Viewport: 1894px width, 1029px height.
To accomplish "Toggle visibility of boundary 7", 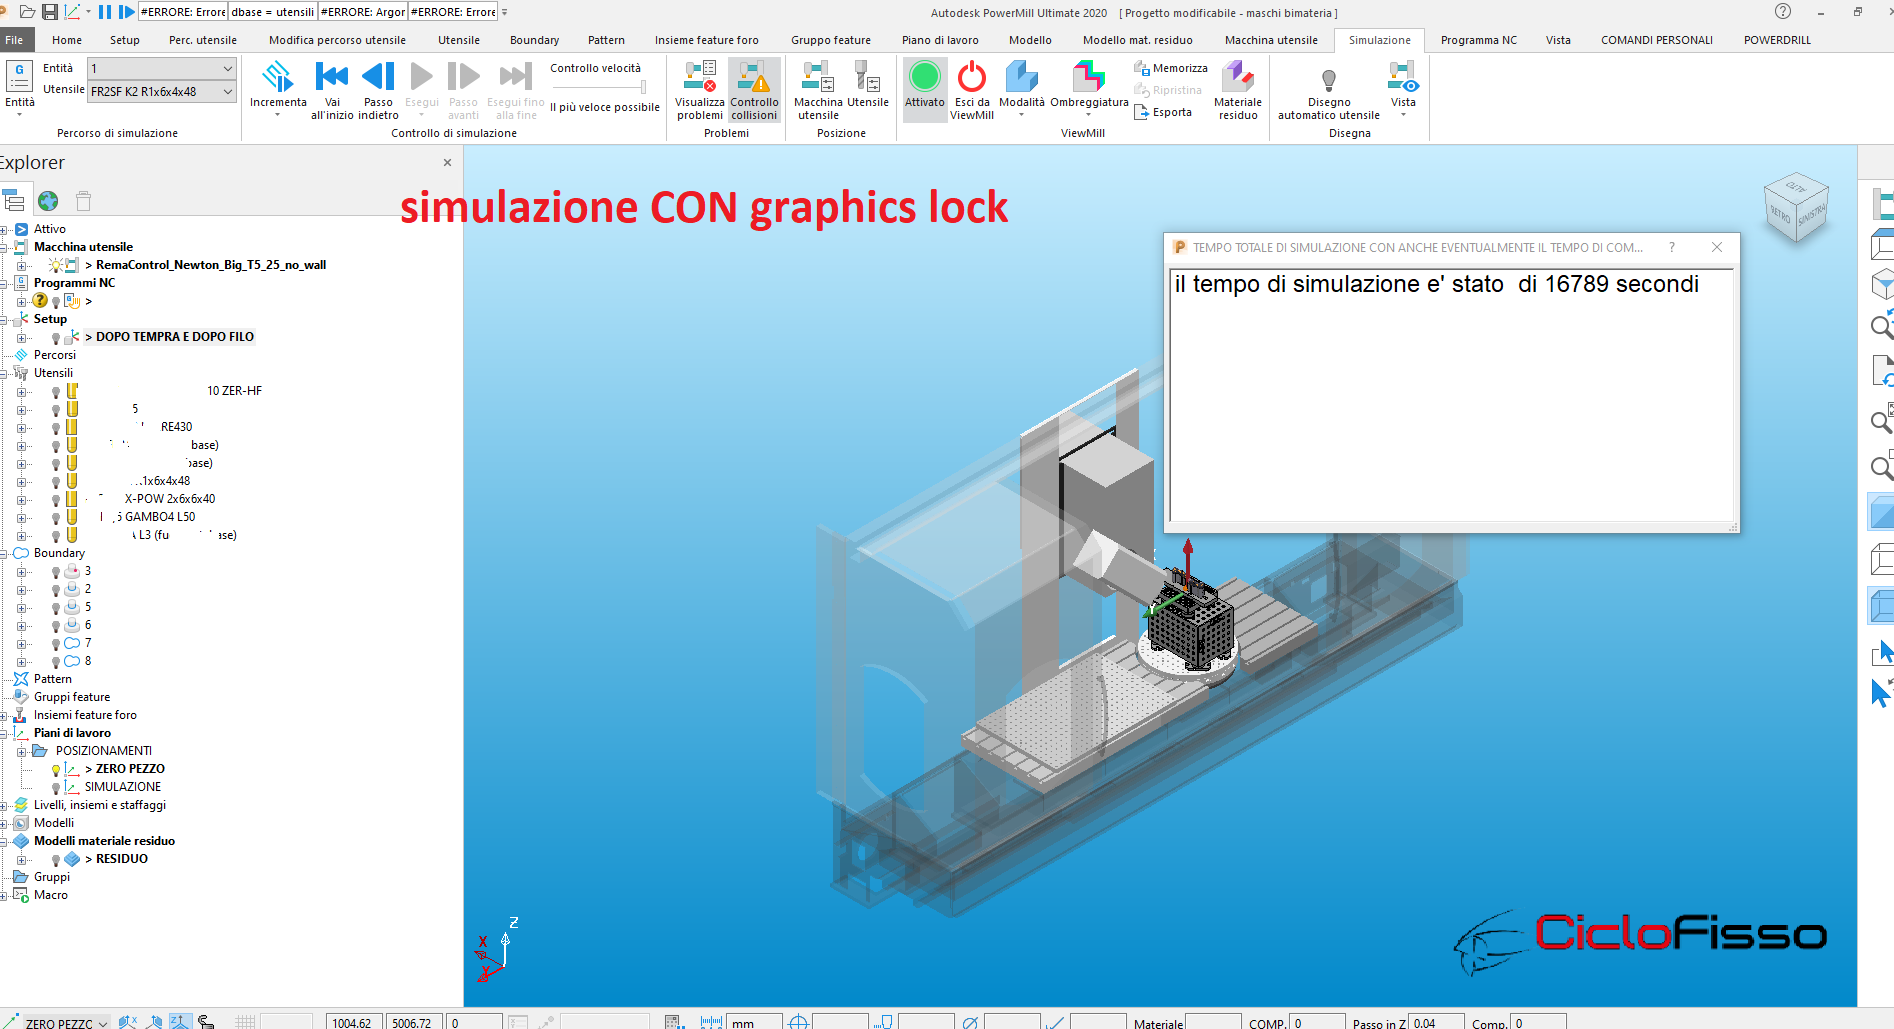I will tap(56, 644).
